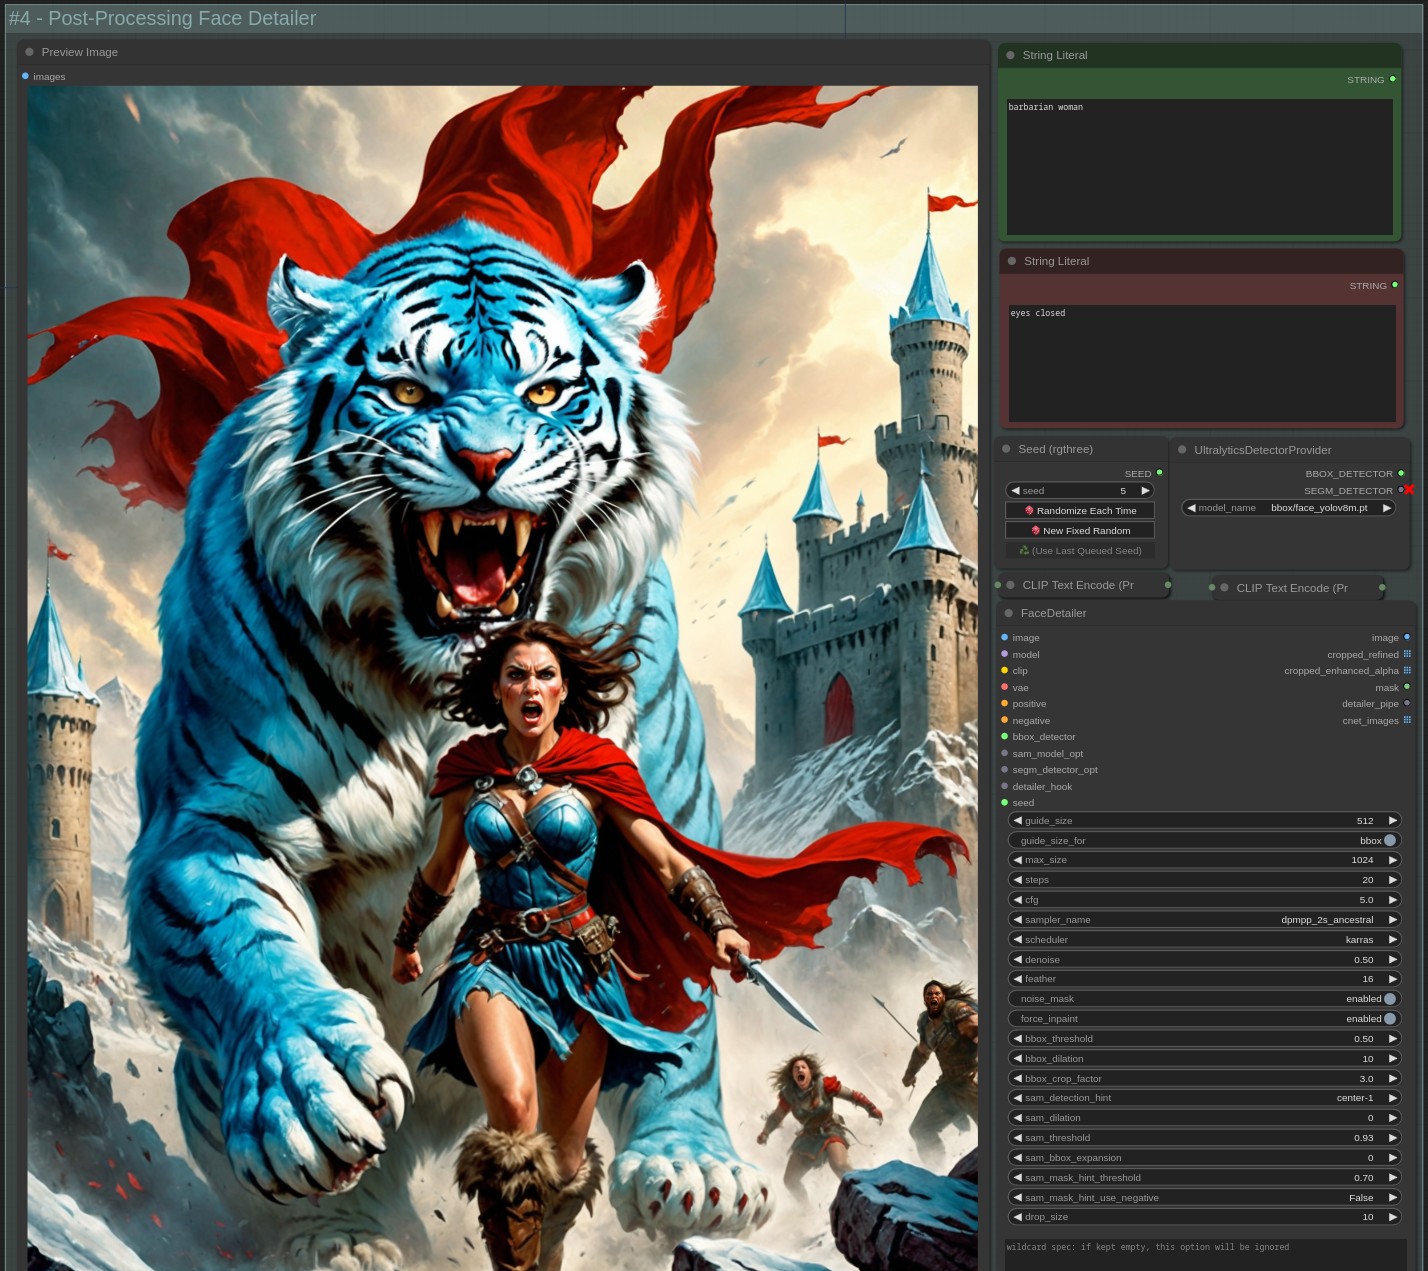Click the yellow clip input connector on FaceDetailer

[x=1004, y=671]
